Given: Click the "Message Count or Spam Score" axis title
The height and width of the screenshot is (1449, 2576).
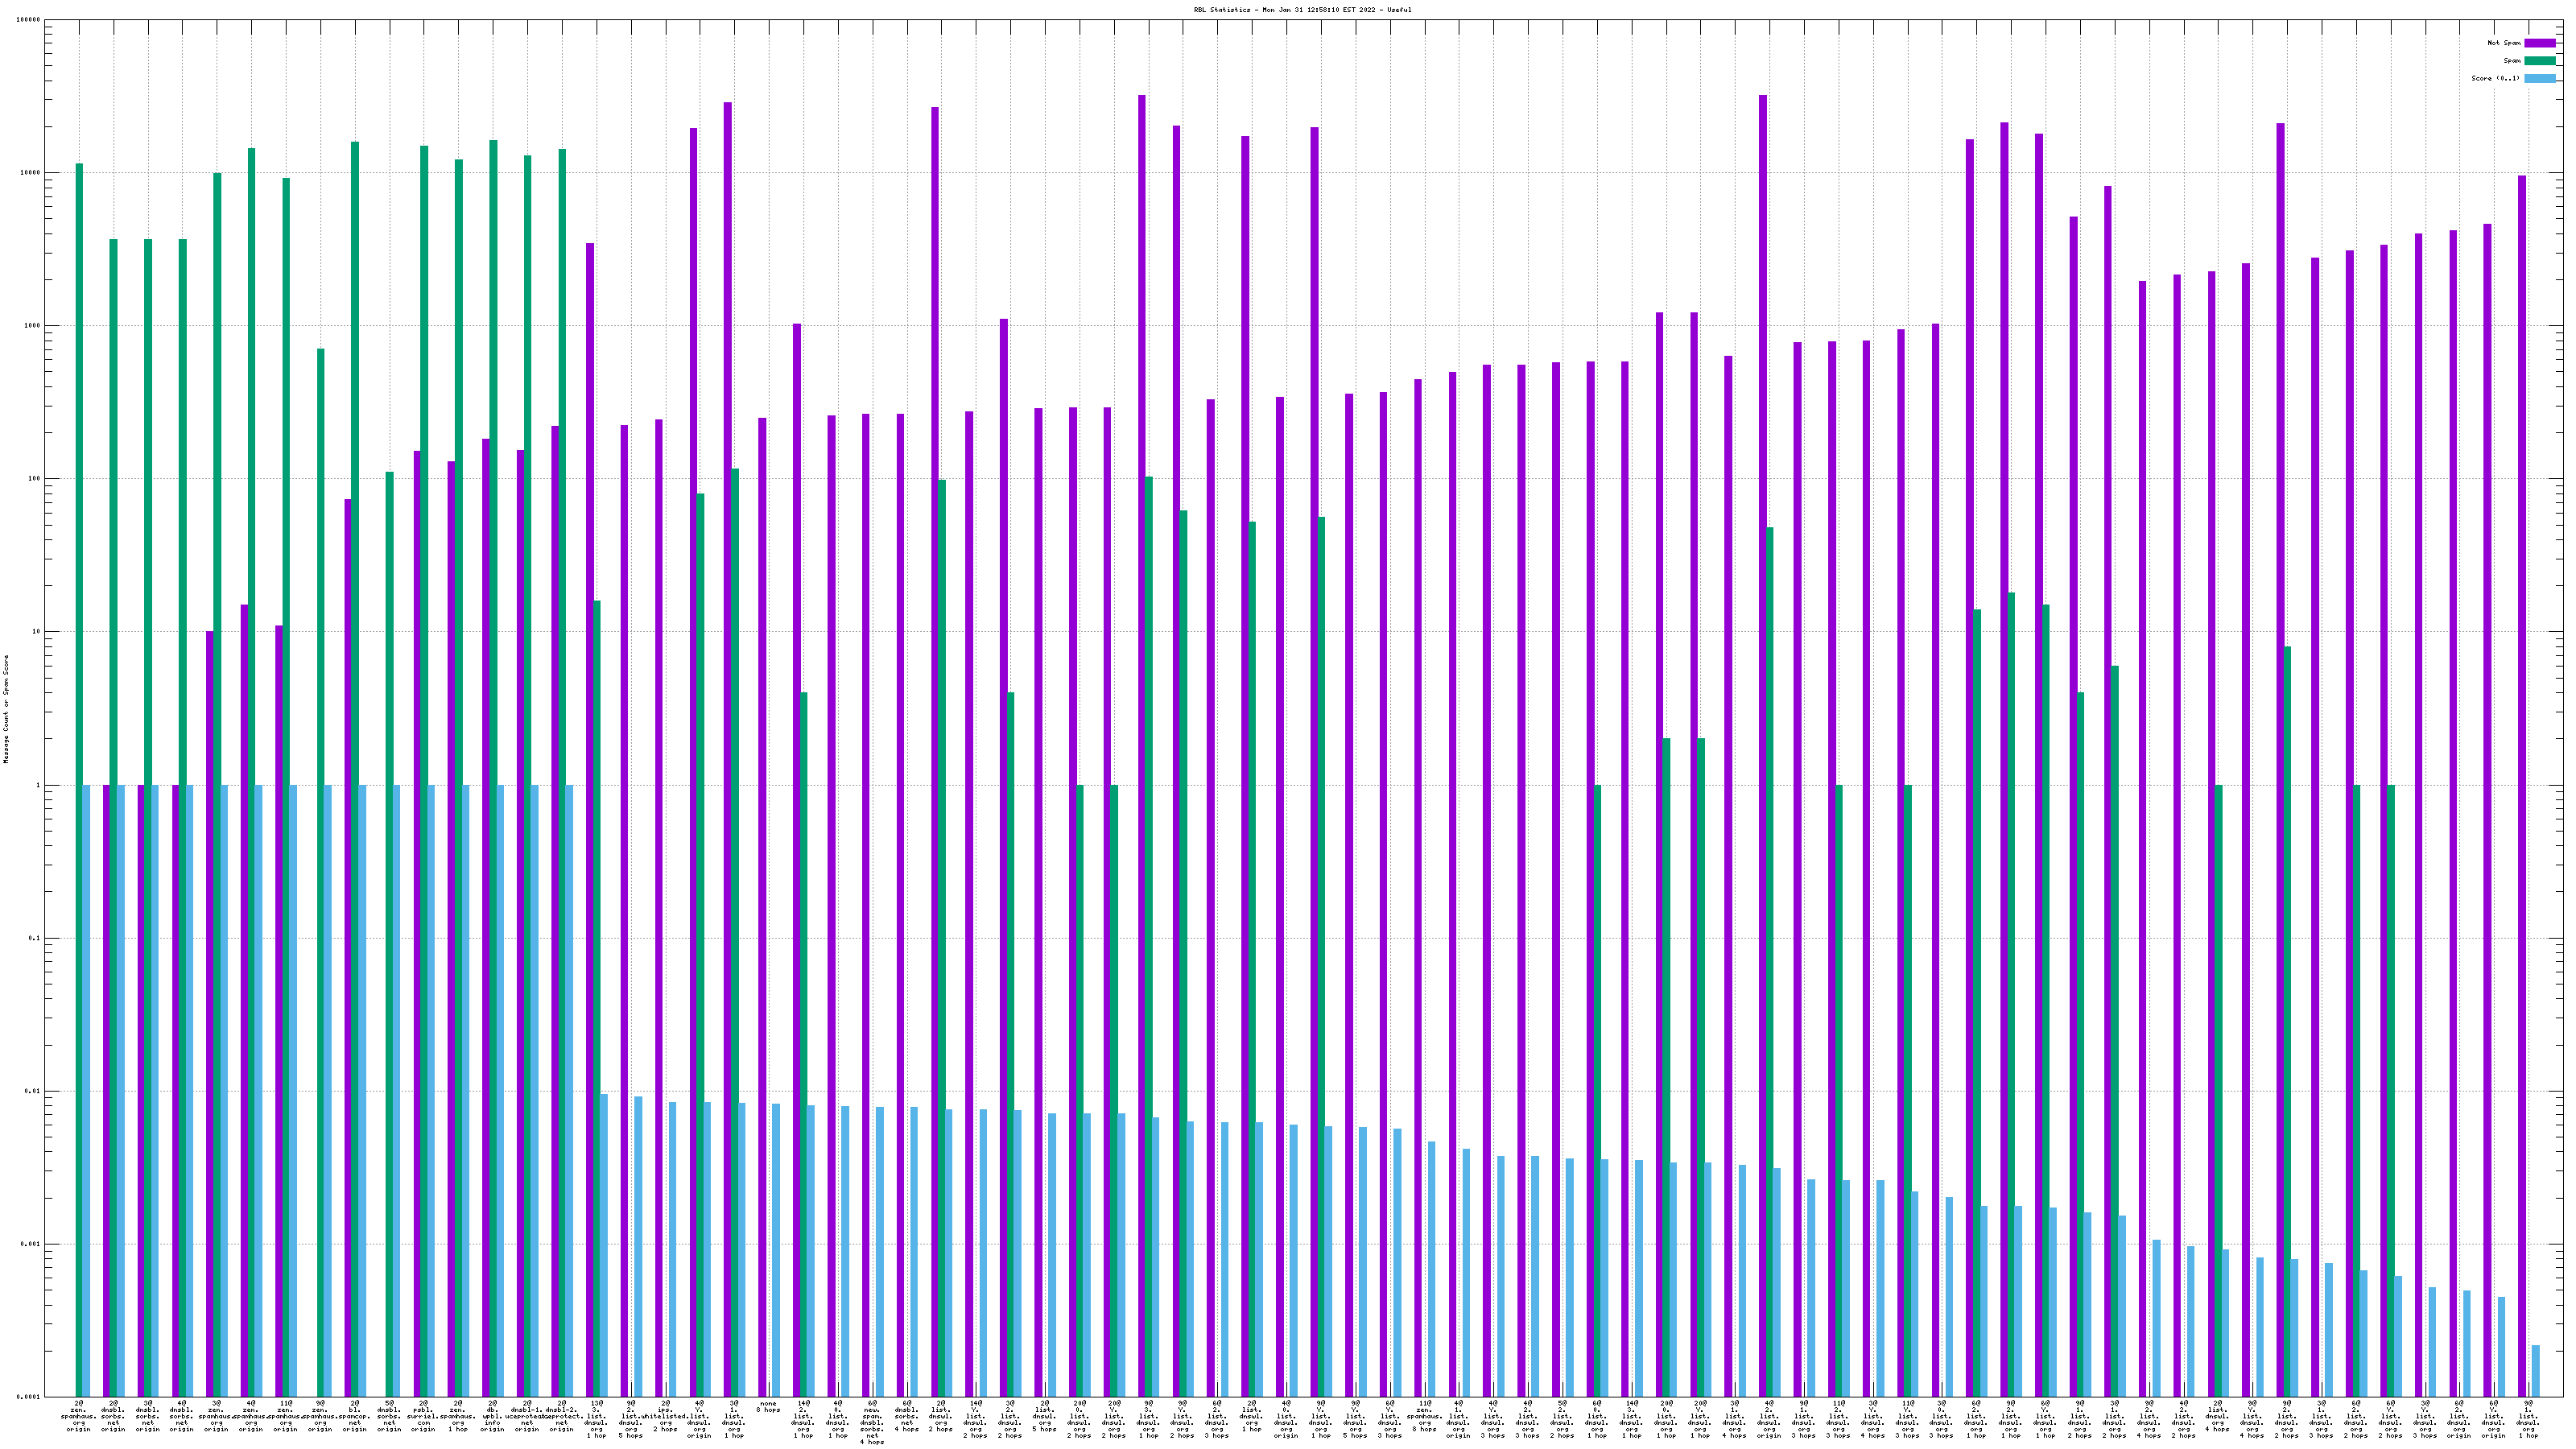Looking at the screenshot, I should click(x=6, y=709).
